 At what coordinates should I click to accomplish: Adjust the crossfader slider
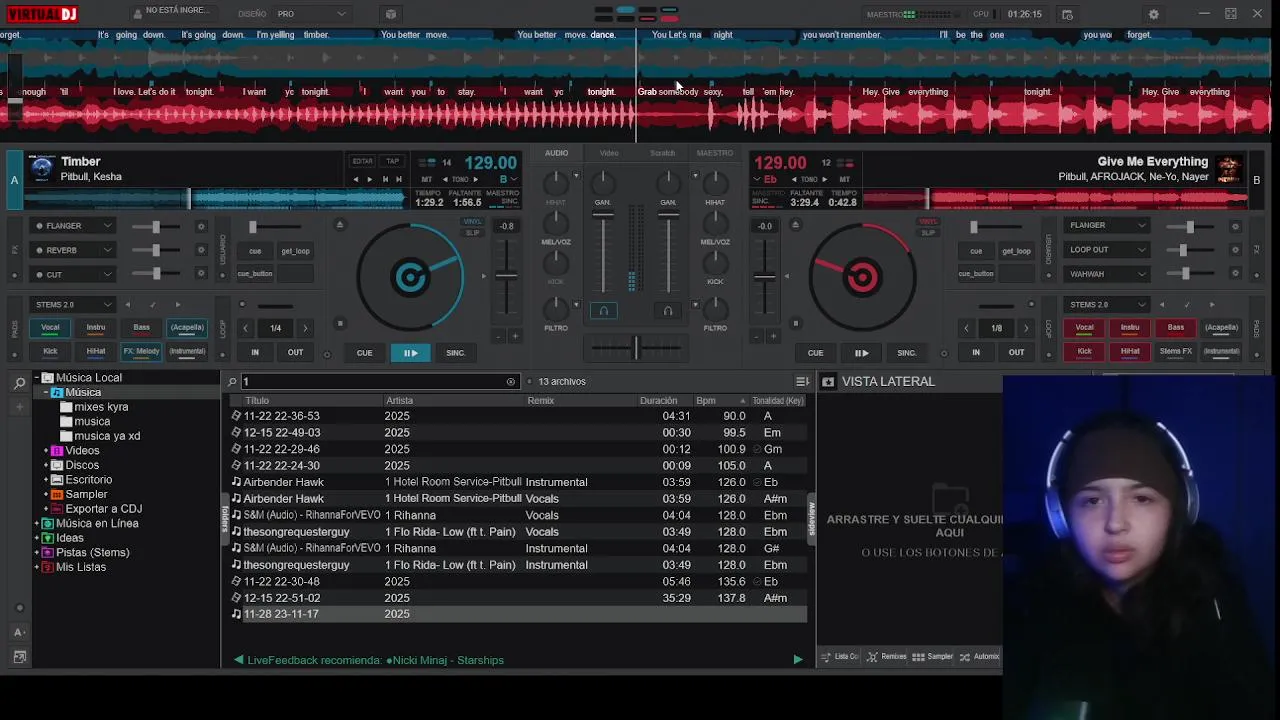click(x=635, y=348)
